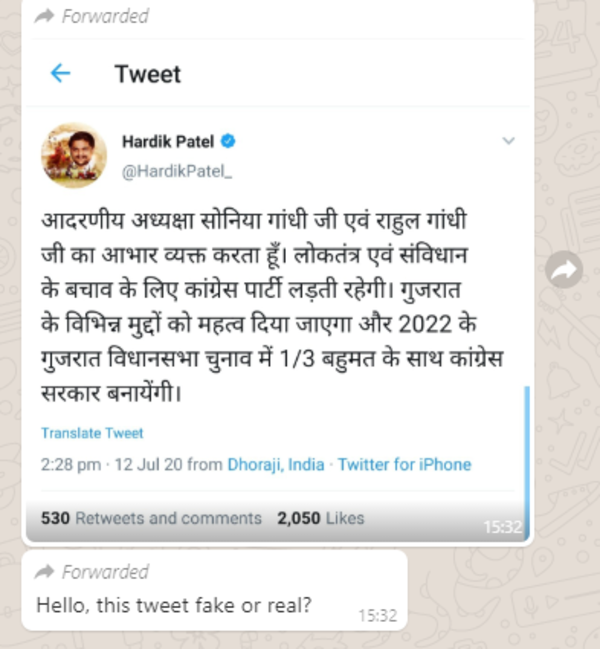Open Hardik Patel's profile picture
The height and width of the screenshot is (649, 600).
tap(73, 154)
